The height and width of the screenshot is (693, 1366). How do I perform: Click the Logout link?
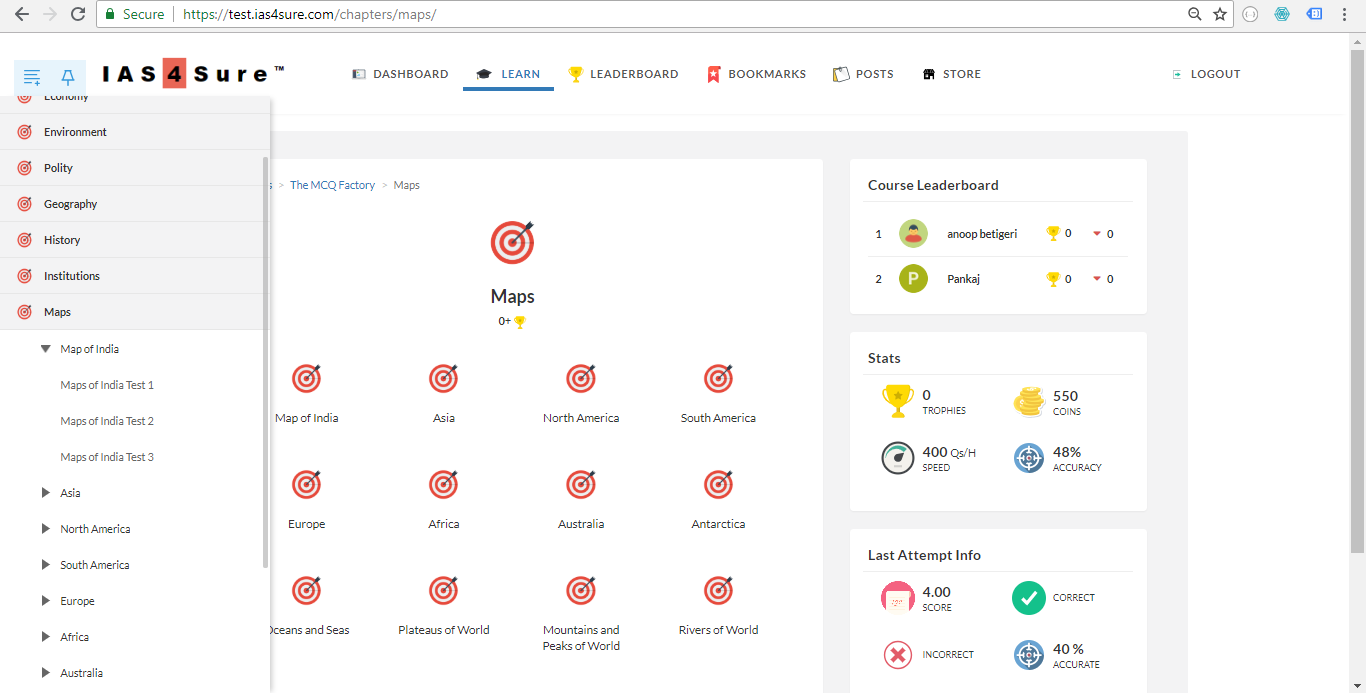pyautogui.click(x=1206, y=74)
